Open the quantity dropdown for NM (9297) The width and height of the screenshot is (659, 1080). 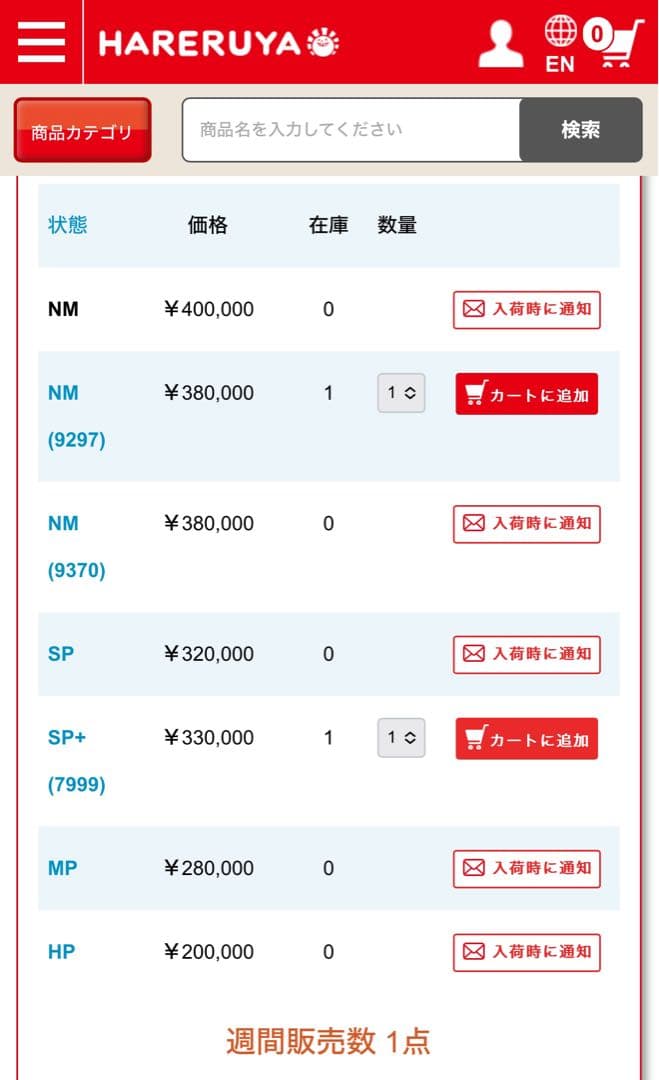[401, 393]
